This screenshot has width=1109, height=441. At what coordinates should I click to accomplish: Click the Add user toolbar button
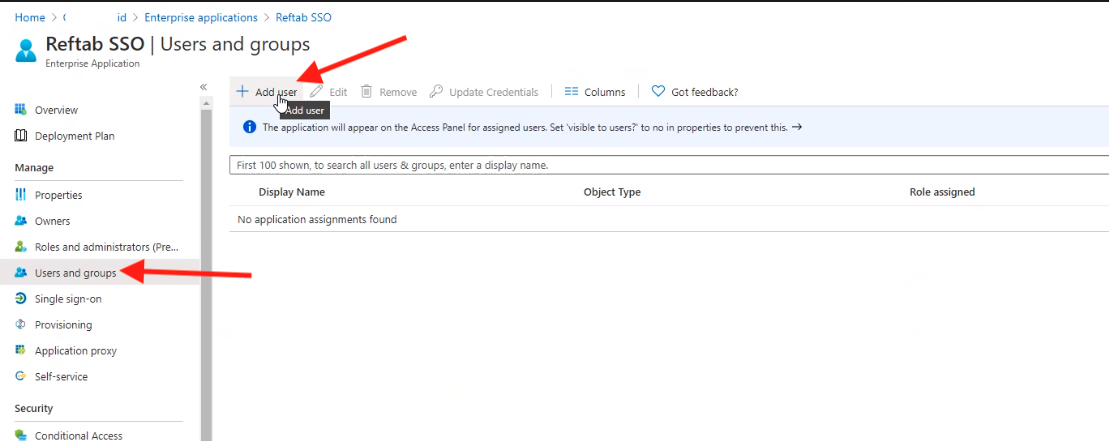click(x=267, y=92)
